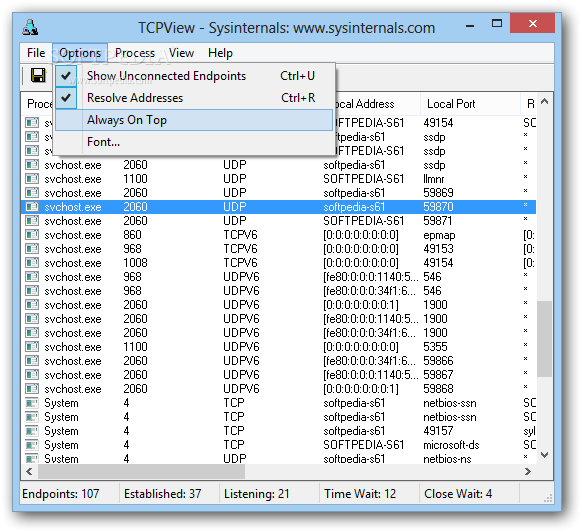Click icon of svchost.exe row with port 59871

point(32,221)
